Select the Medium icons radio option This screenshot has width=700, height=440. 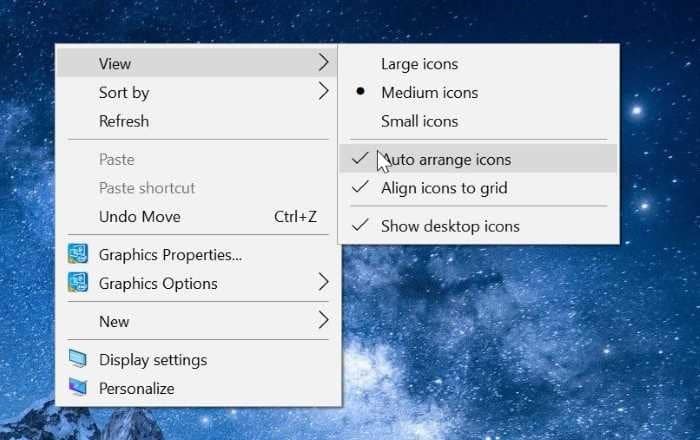(429, 93)
